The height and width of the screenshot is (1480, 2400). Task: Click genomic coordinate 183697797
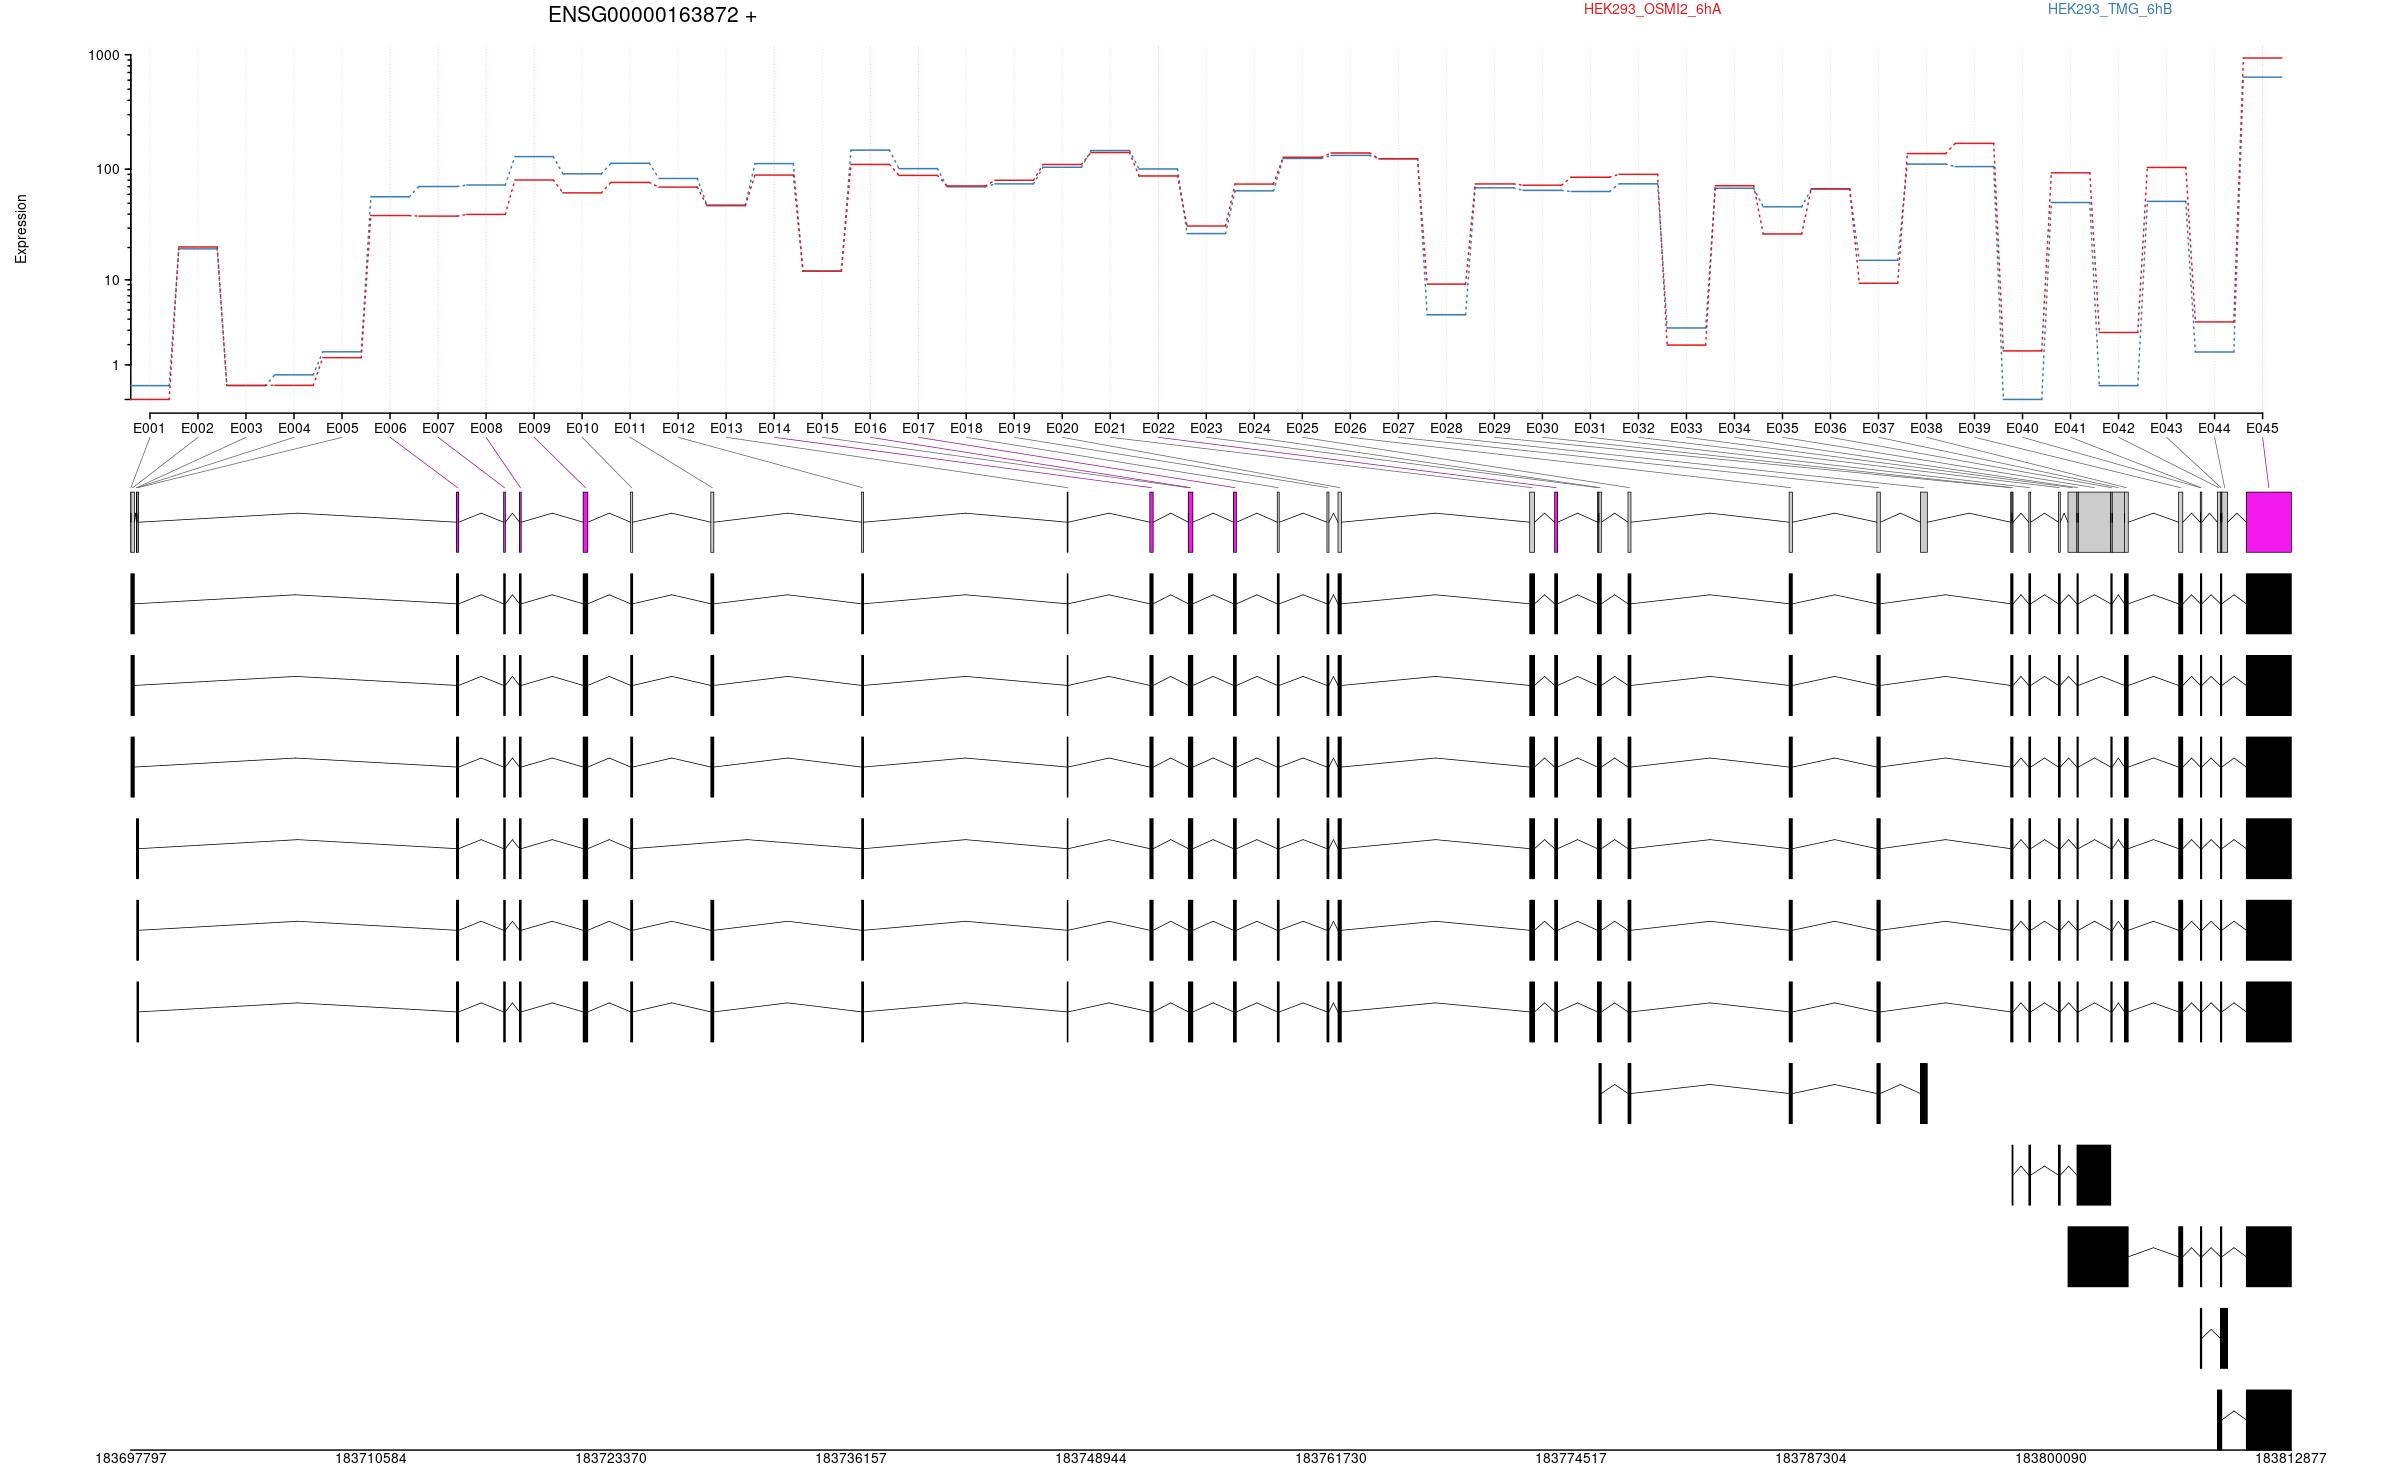pyautogui.click(x=131, y=1458)
